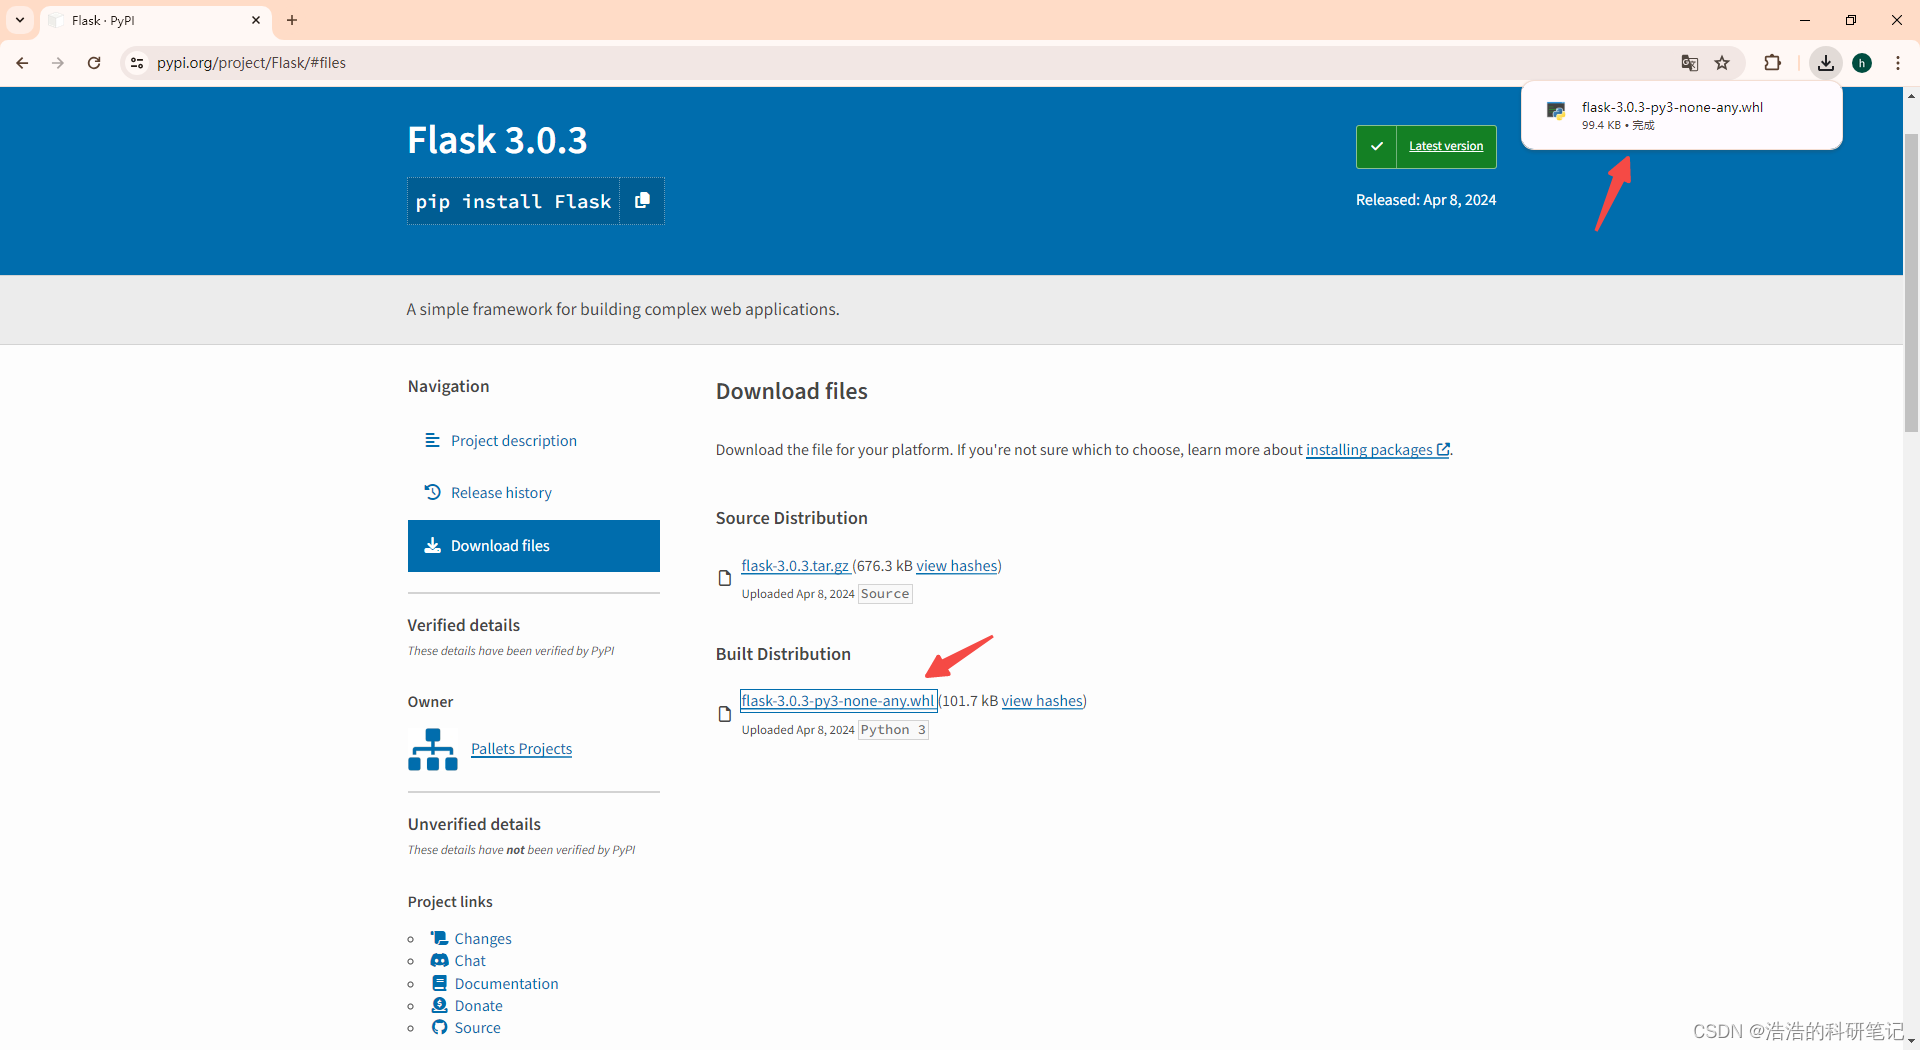Select Download files navigation item
The width and height of the screenshot is (1920, 1050).
click(x=534, y=546)
